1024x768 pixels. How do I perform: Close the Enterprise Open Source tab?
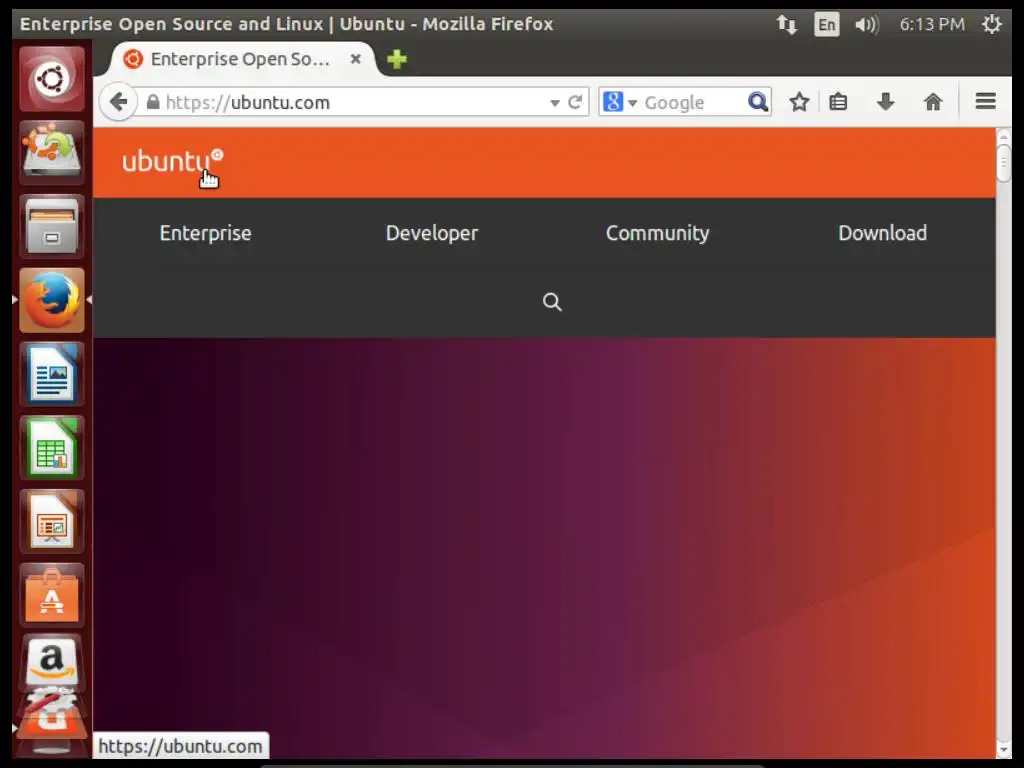tap(355, 59)
